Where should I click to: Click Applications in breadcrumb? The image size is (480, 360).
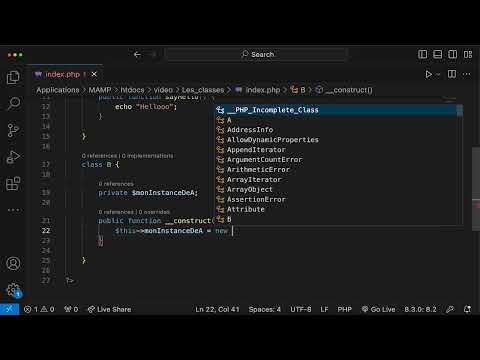58,90
